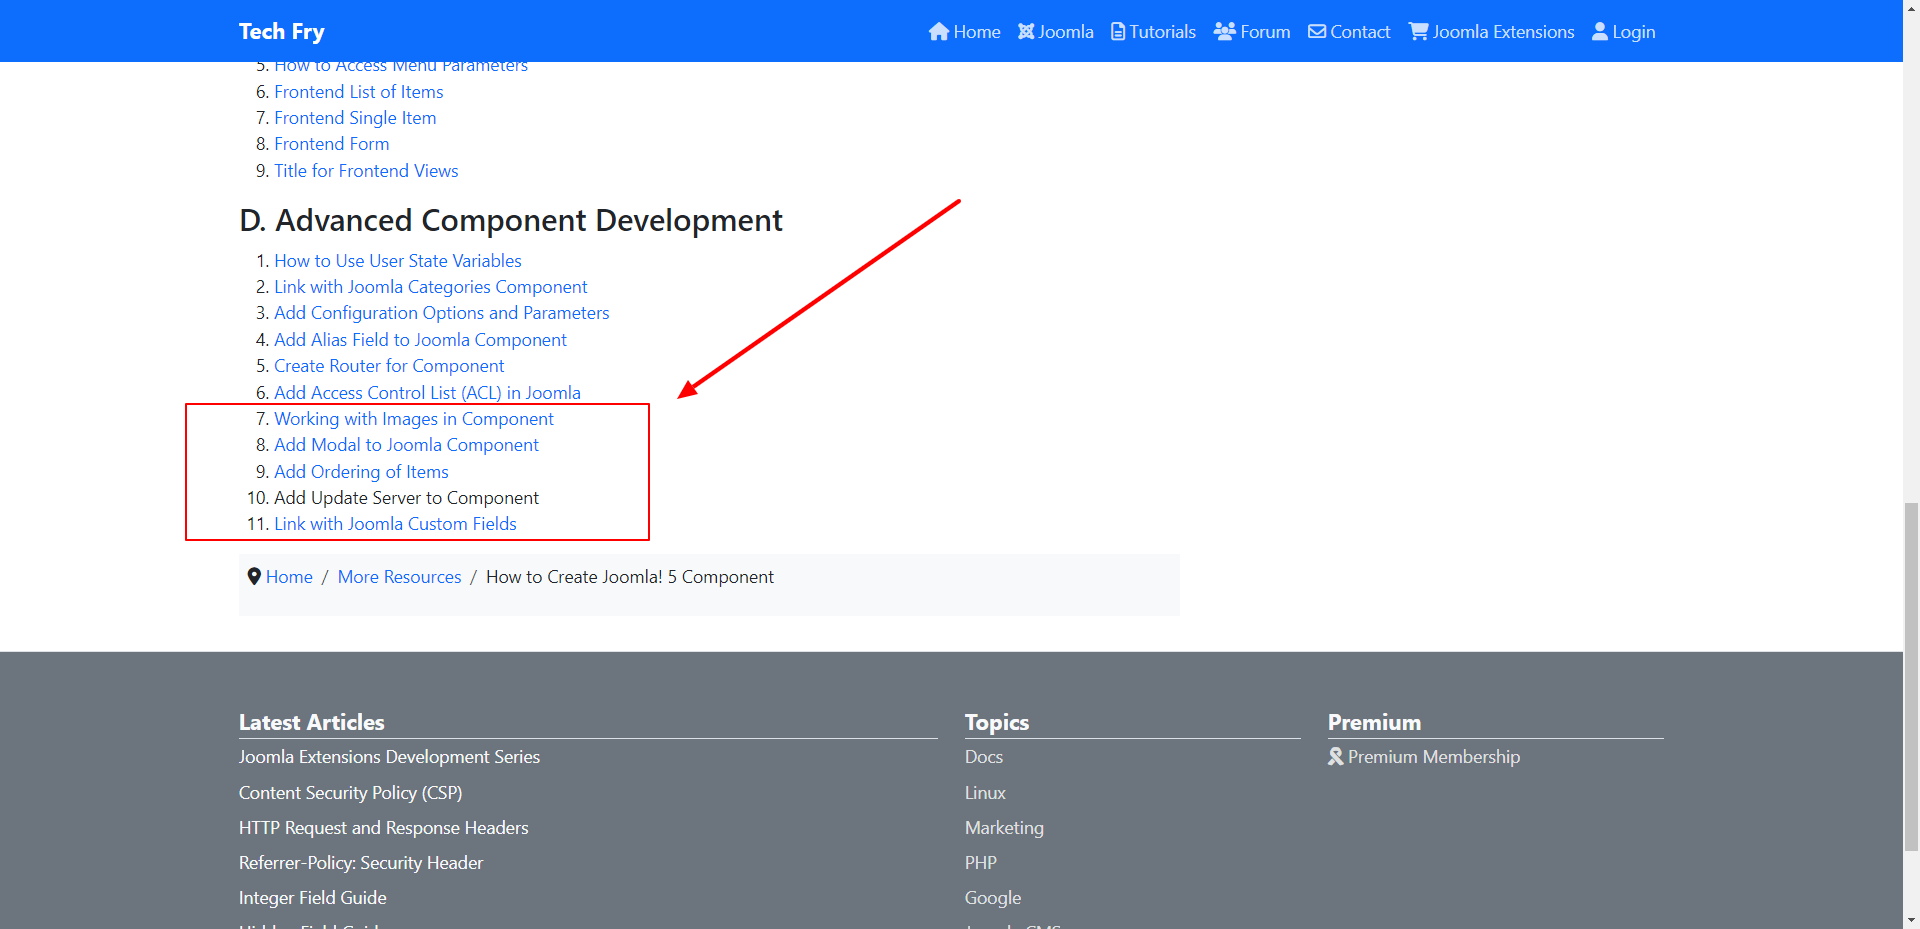The width and height of the screenshot is (1920, 929).
Task: Go to the Forum menu item
Action: [x=1265, y=32]
